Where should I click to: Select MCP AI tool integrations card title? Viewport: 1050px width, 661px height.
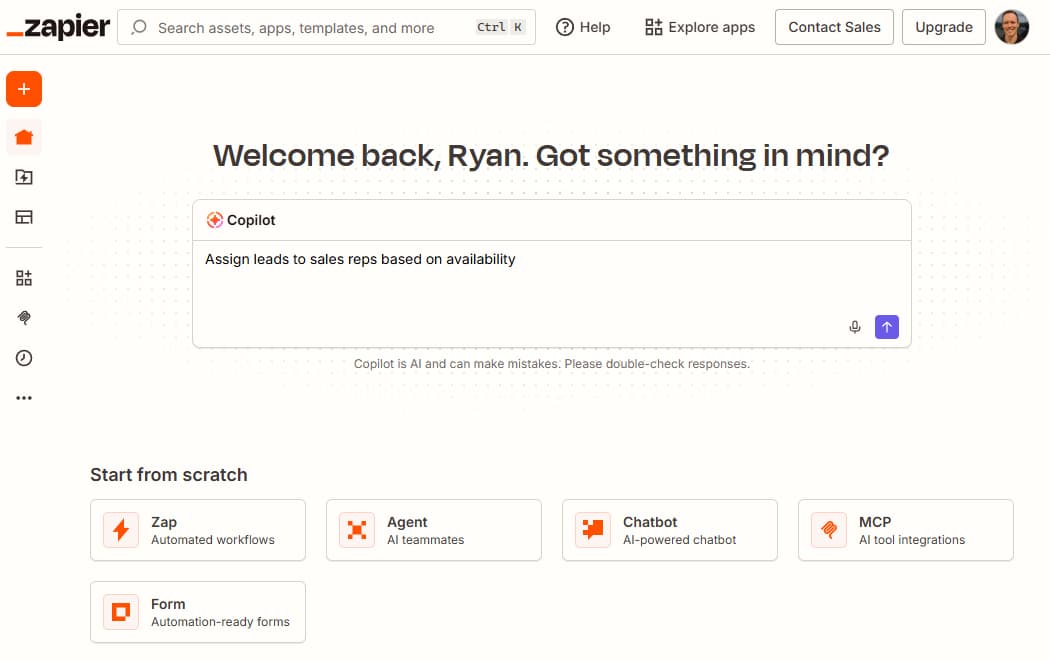875,522
